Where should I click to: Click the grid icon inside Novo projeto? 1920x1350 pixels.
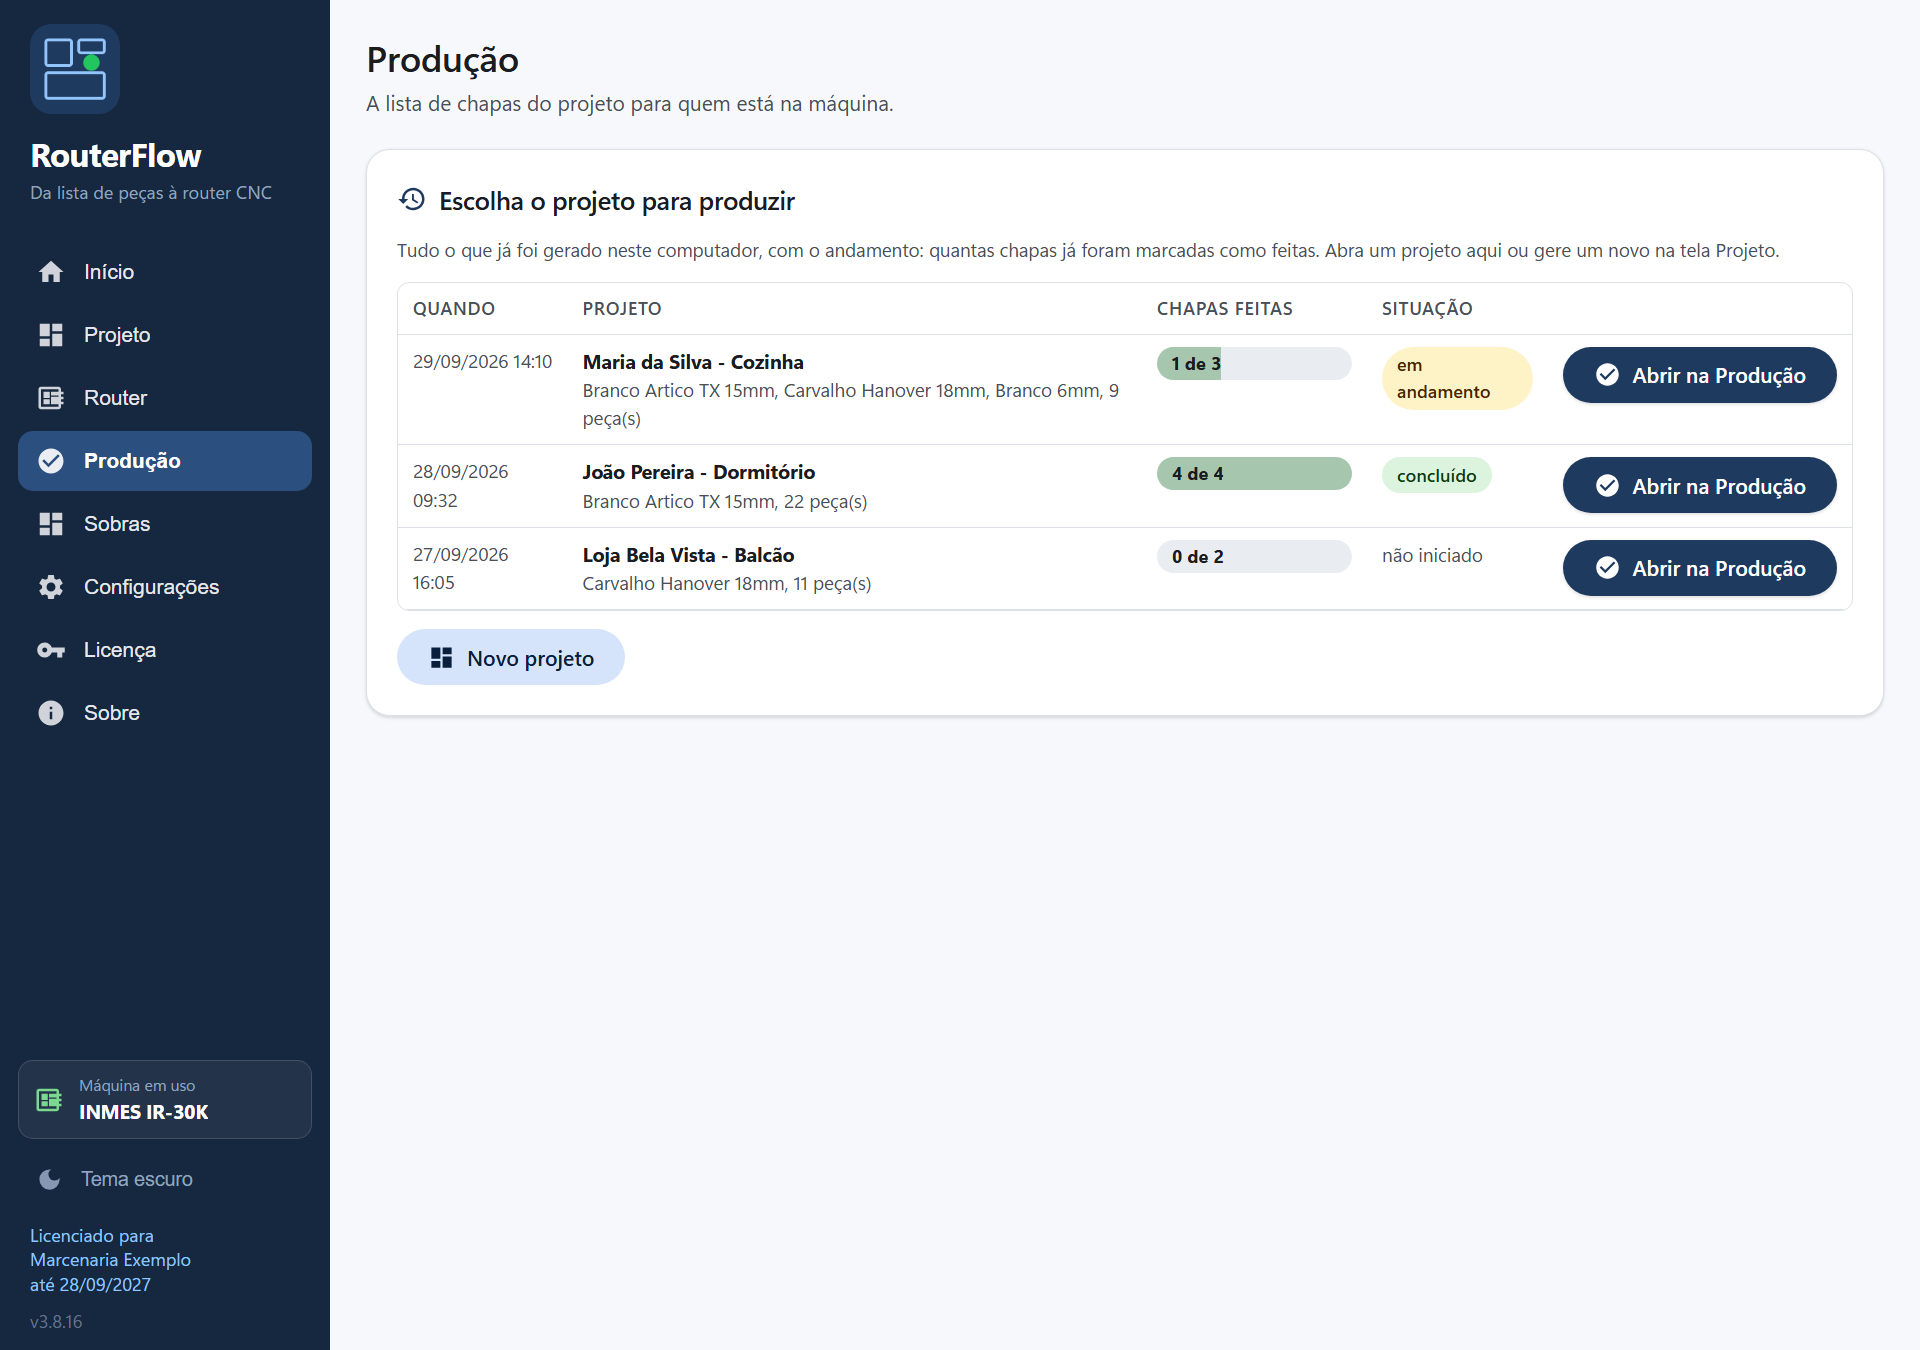pyautogui.click(x=441, y=658)
